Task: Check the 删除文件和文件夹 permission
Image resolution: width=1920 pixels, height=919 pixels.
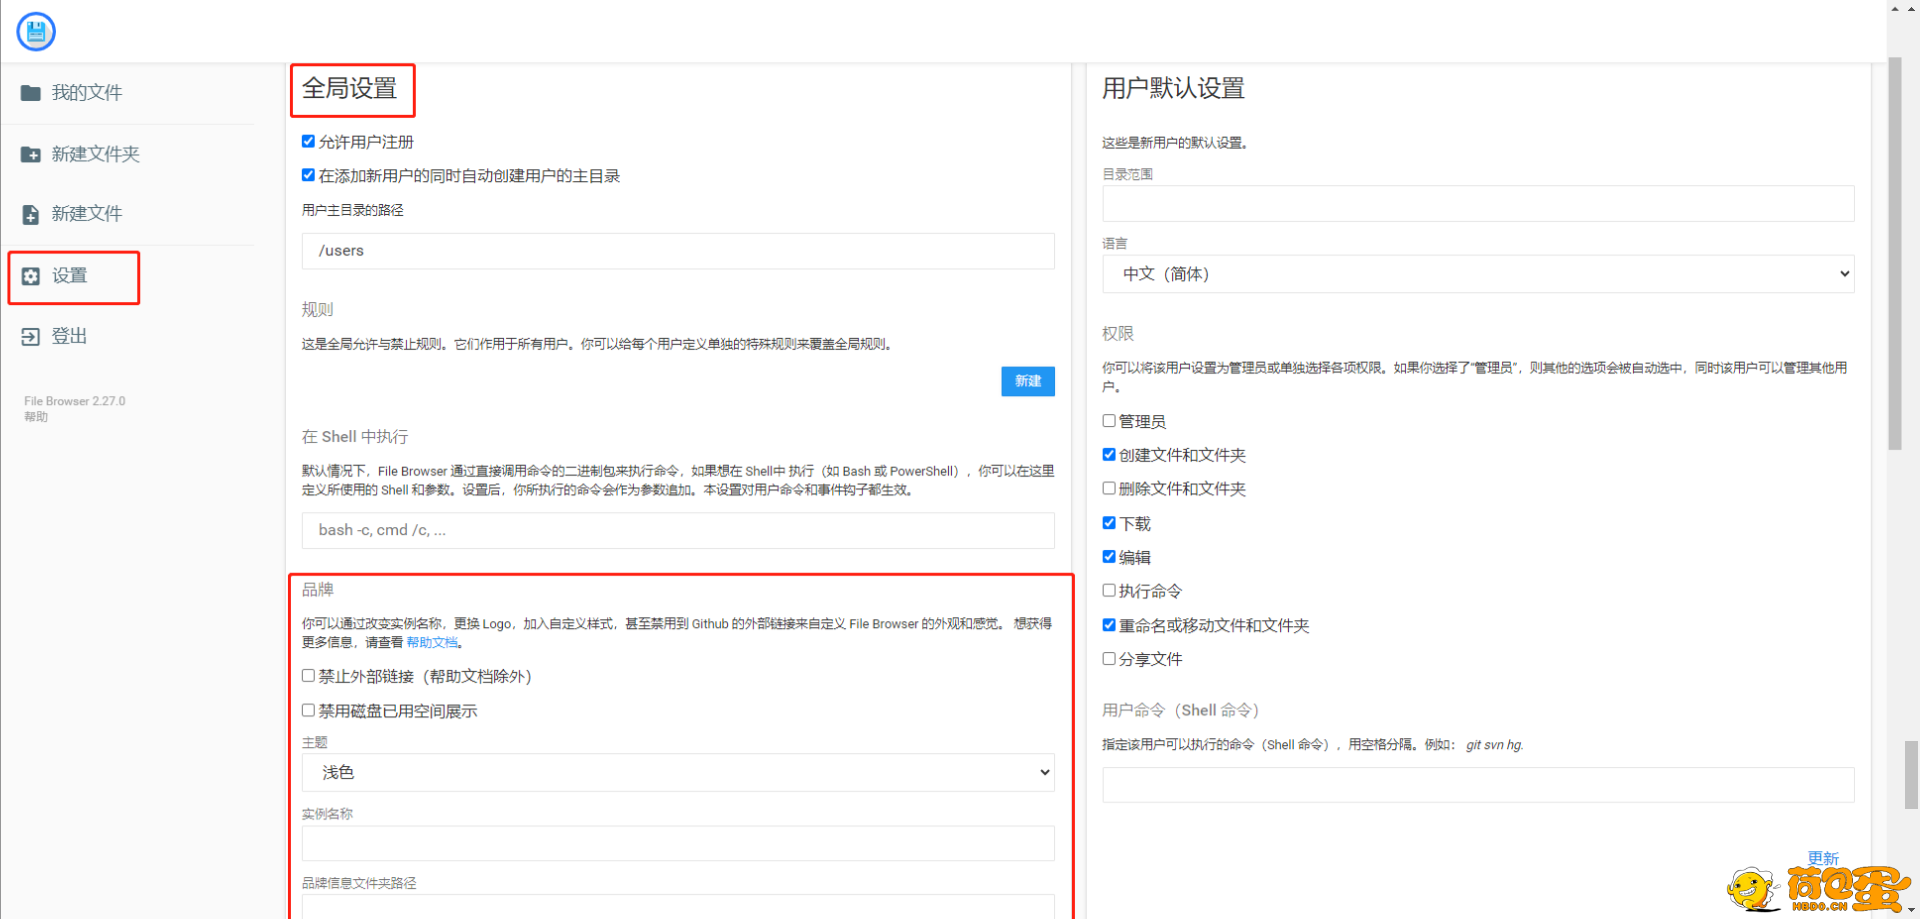Action: click(1109, 488)
